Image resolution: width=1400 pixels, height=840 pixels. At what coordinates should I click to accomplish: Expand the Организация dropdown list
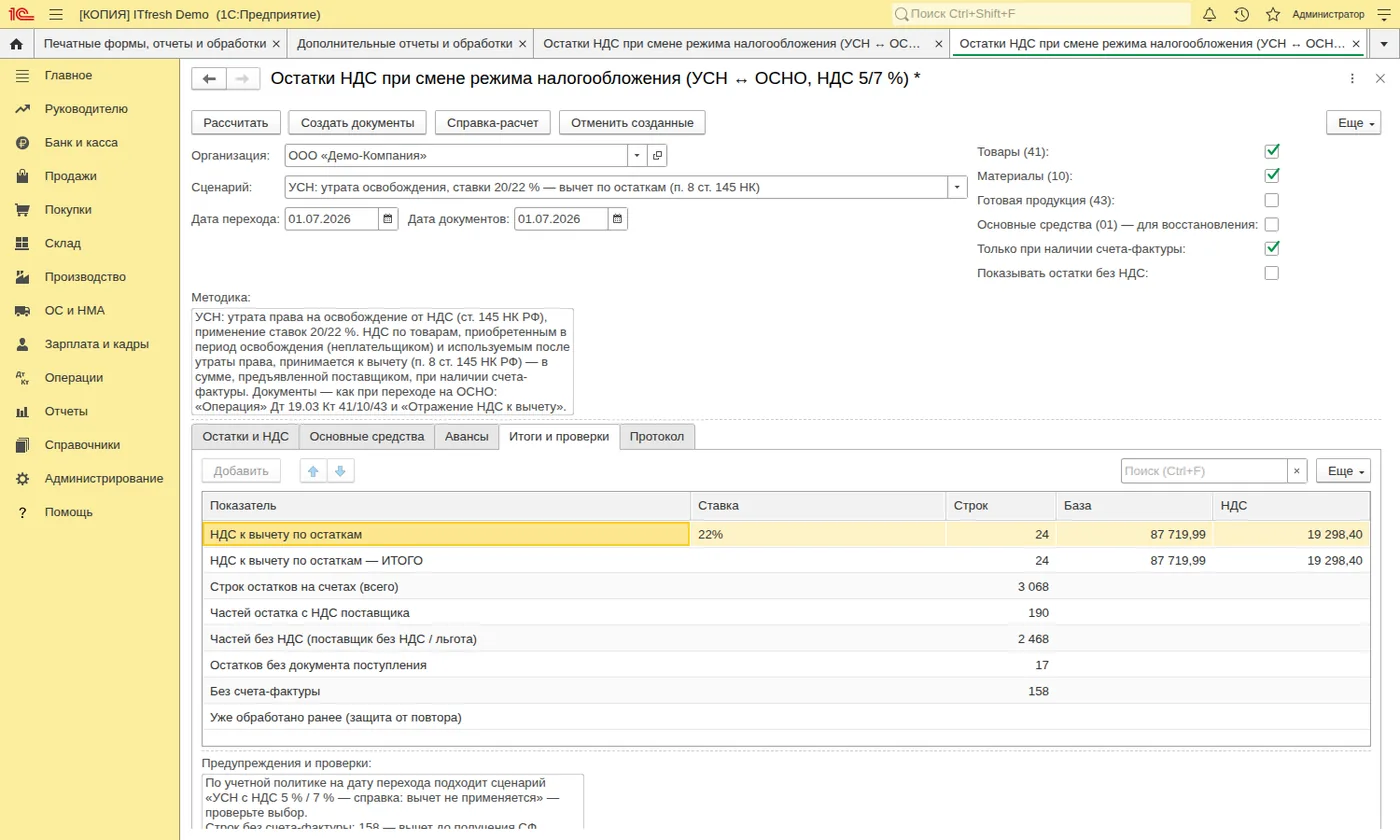point(637,156)
